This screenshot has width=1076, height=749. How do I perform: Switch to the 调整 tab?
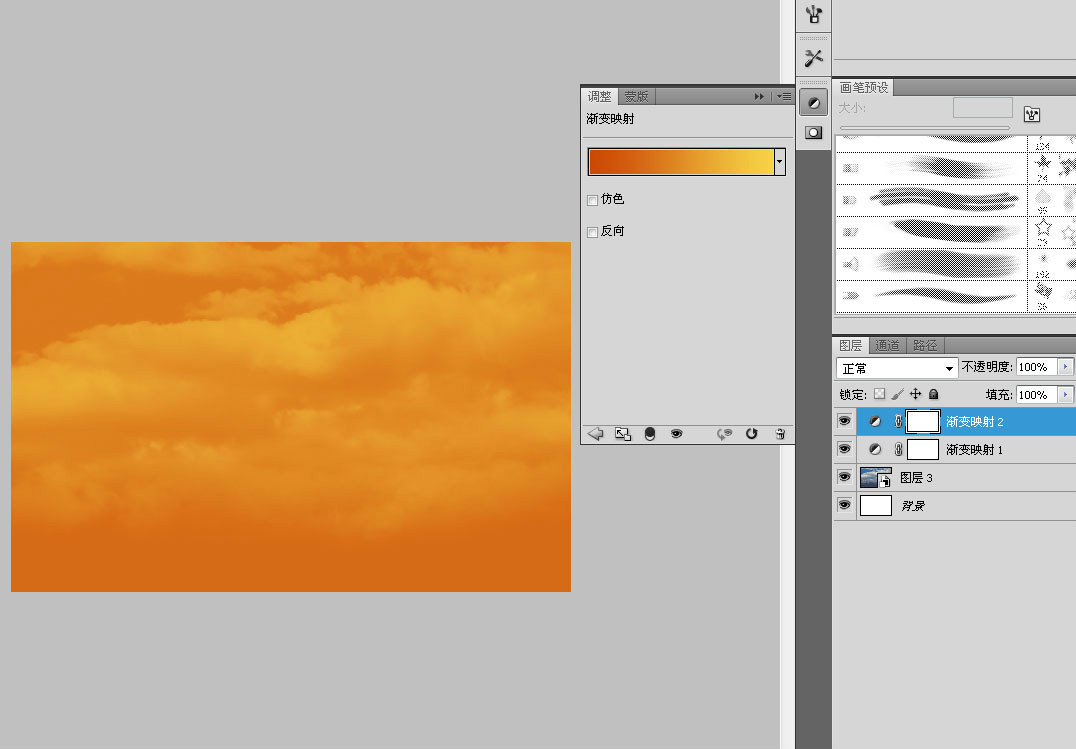[x=599, y=97]
